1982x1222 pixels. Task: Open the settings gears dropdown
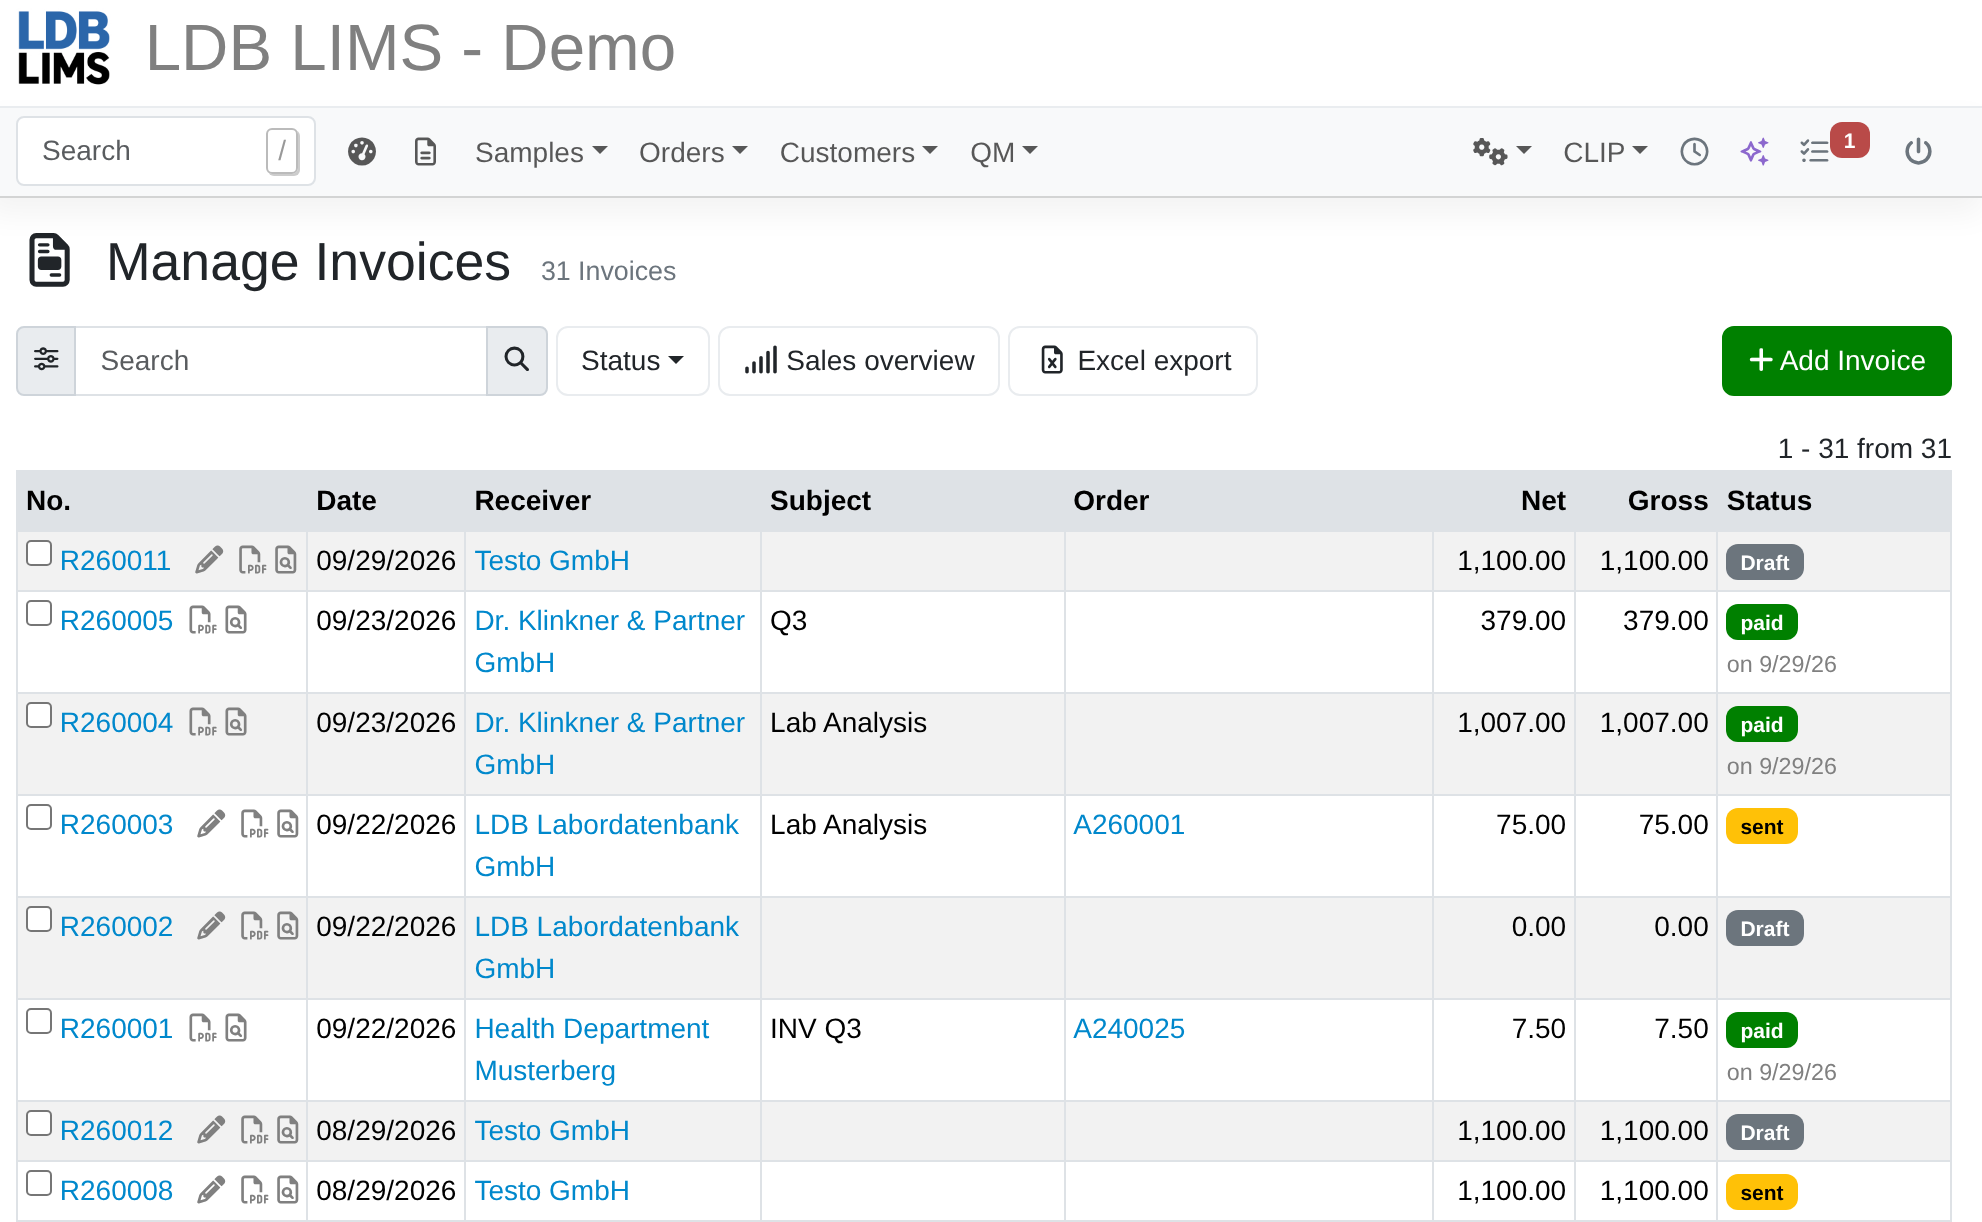coord(1501,152)
